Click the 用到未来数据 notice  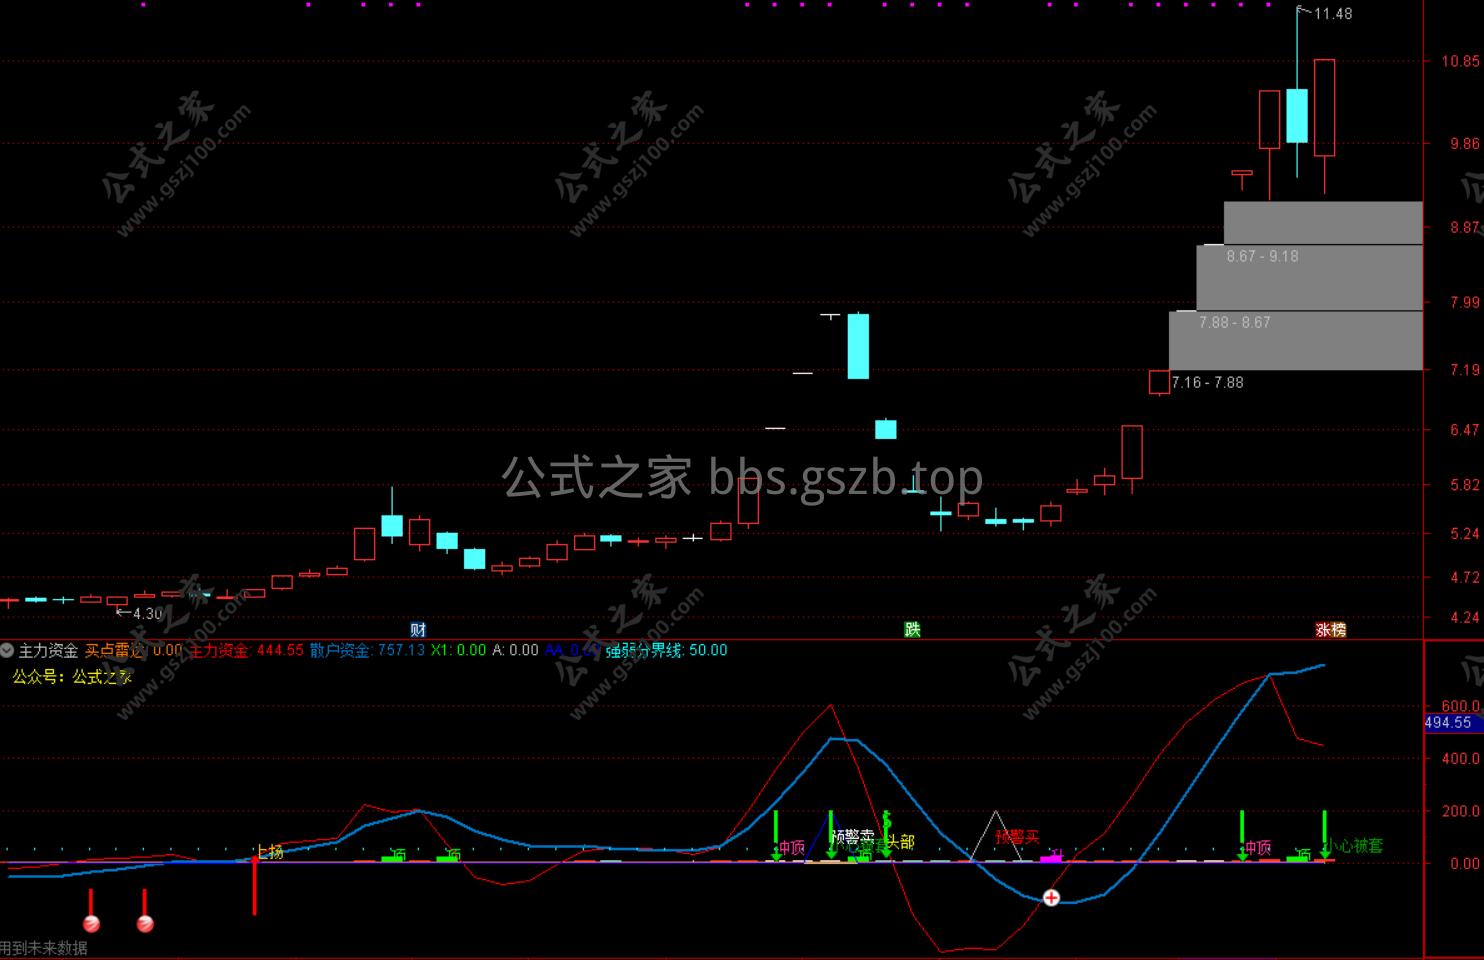pos(44,948)
